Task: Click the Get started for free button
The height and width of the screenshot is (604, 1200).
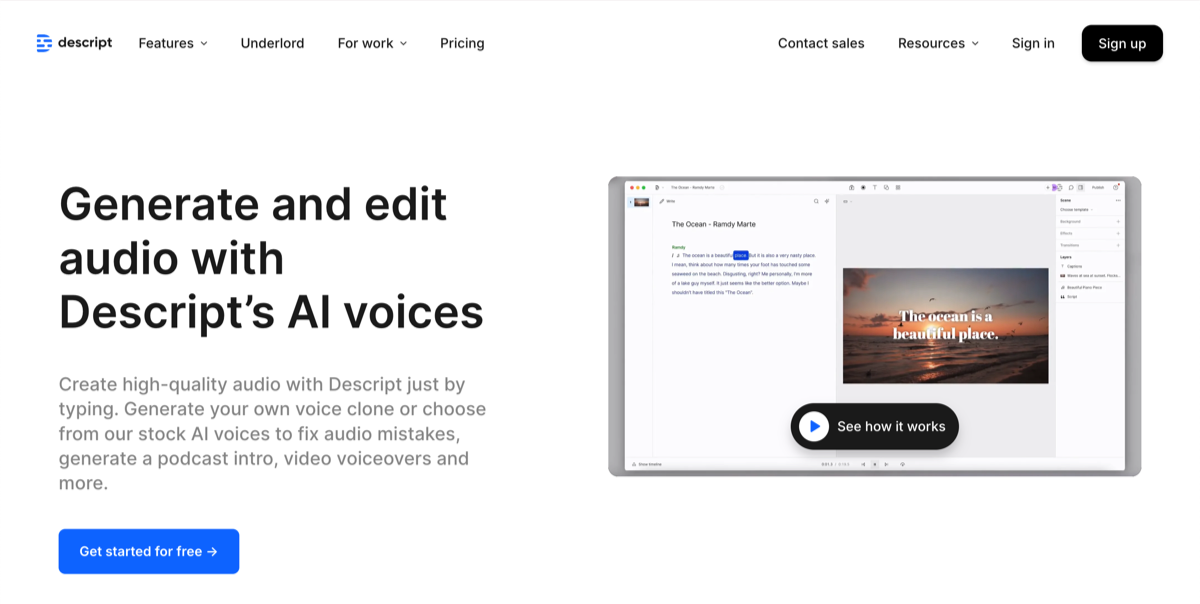Action: coord(148,551)
